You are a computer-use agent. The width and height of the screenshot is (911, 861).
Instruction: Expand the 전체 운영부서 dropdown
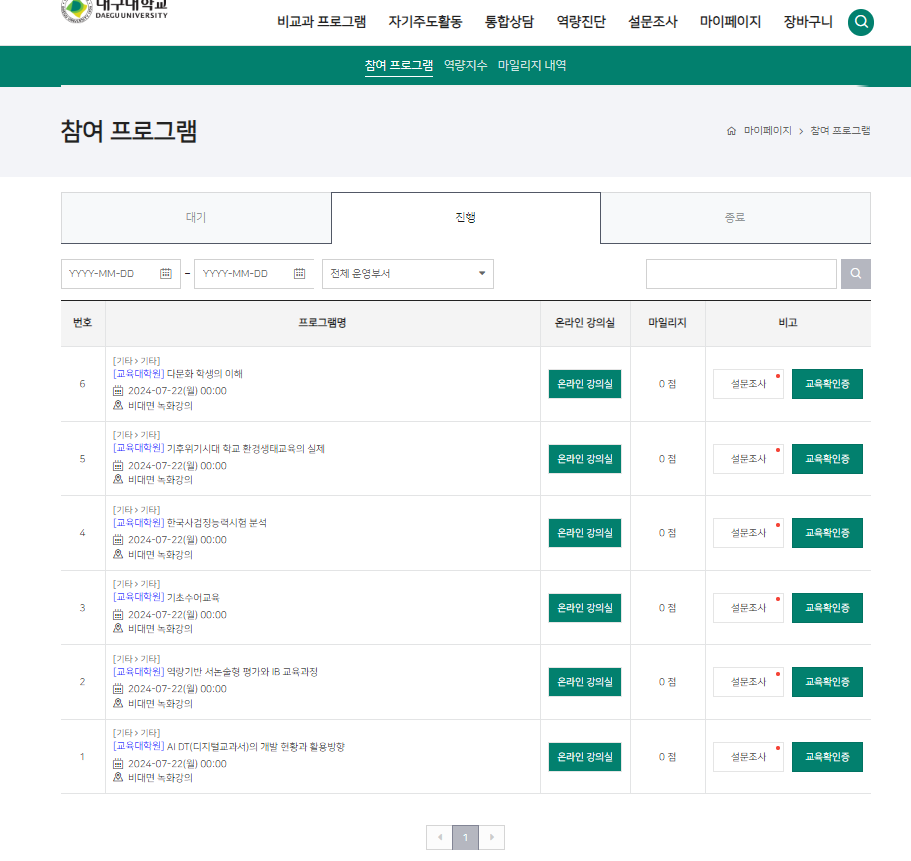[x=407, y=274]
